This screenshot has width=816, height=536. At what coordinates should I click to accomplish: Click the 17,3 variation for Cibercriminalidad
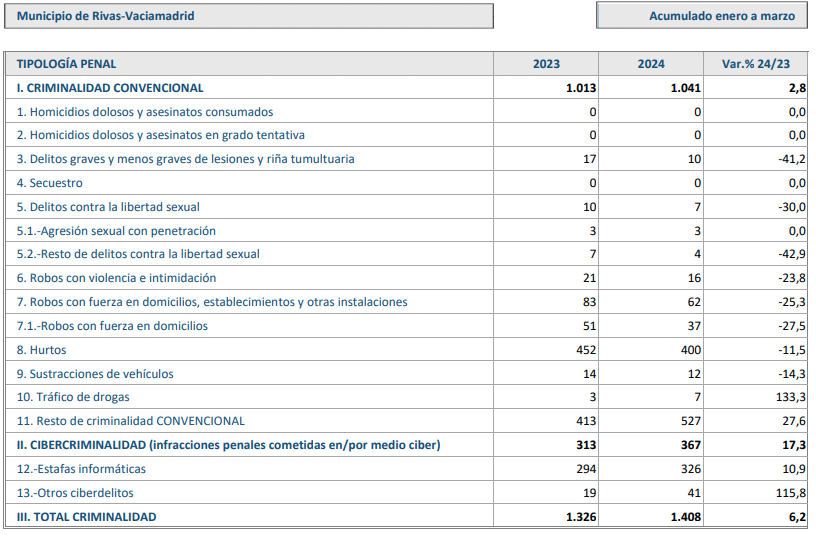[x=794, y=445]
